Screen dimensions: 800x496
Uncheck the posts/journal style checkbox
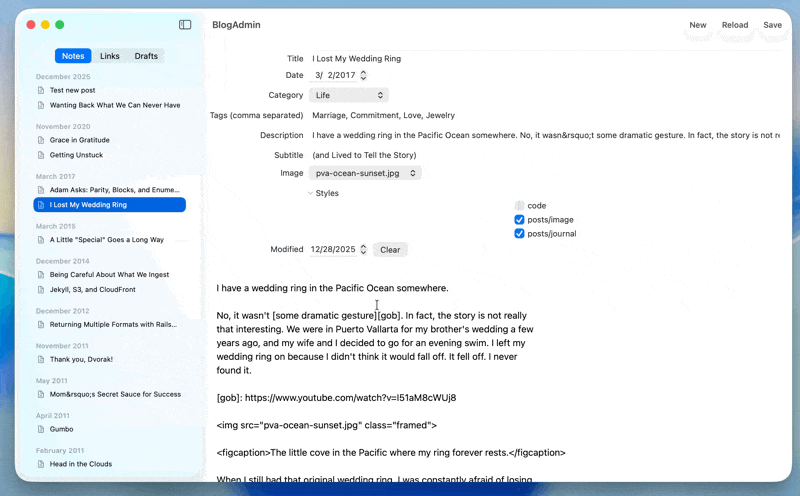pyautogui.click(x=519, y=234)
